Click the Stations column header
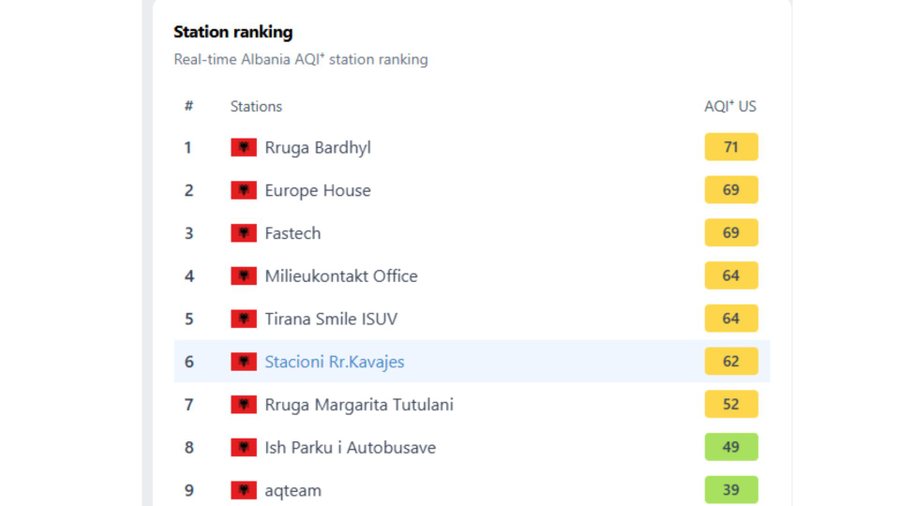Viewport: 900px width, 506px height. (256, 106)
